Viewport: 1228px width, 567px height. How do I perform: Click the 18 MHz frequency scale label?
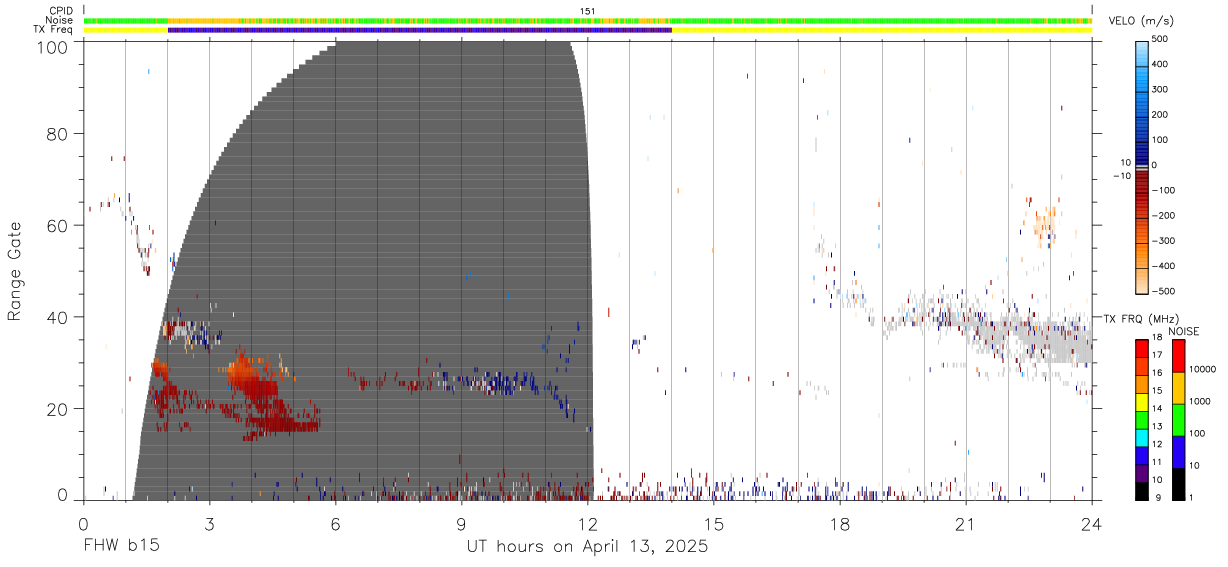[x=1159, y=339]
